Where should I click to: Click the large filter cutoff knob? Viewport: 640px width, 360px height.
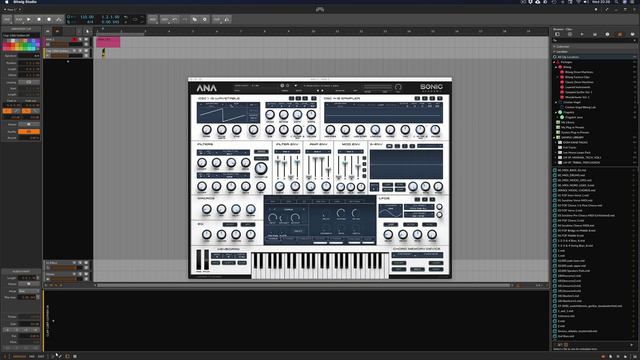[261, 168]
